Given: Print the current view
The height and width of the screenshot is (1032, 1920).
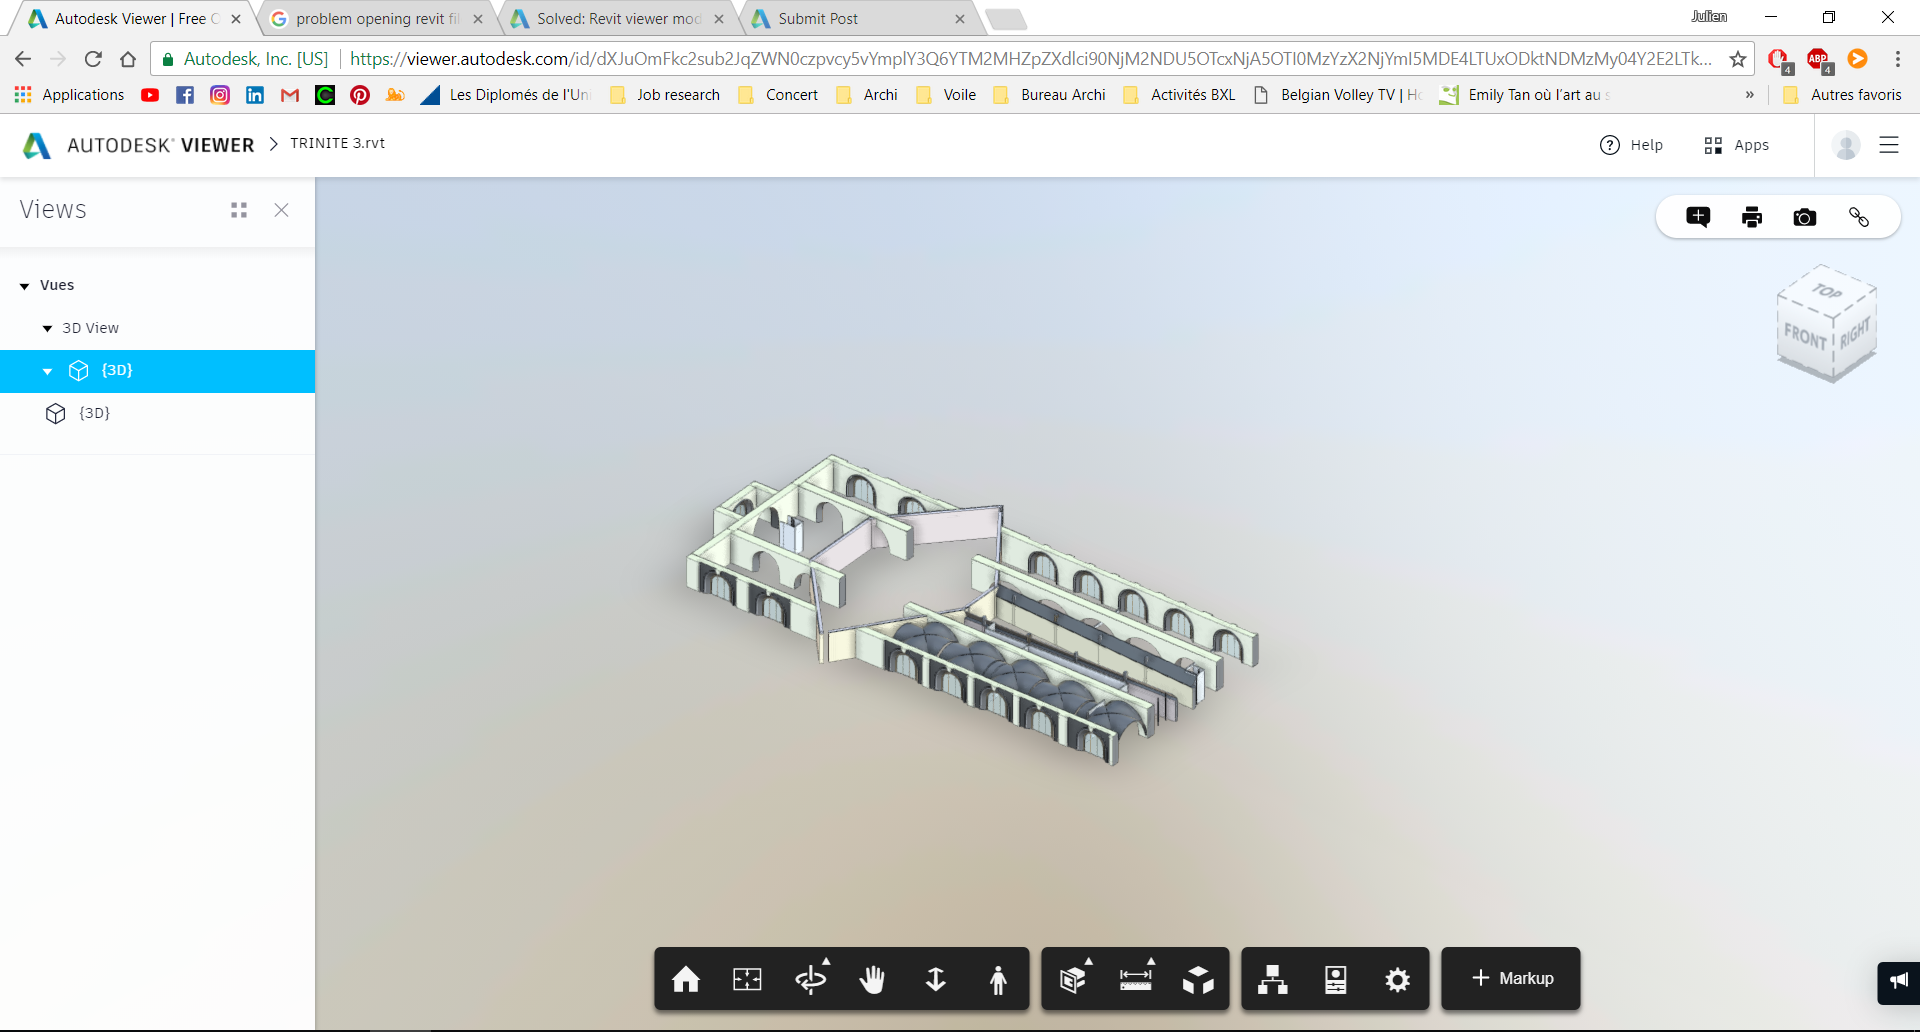Looking at the screenshot, I should coord(1752,217).
